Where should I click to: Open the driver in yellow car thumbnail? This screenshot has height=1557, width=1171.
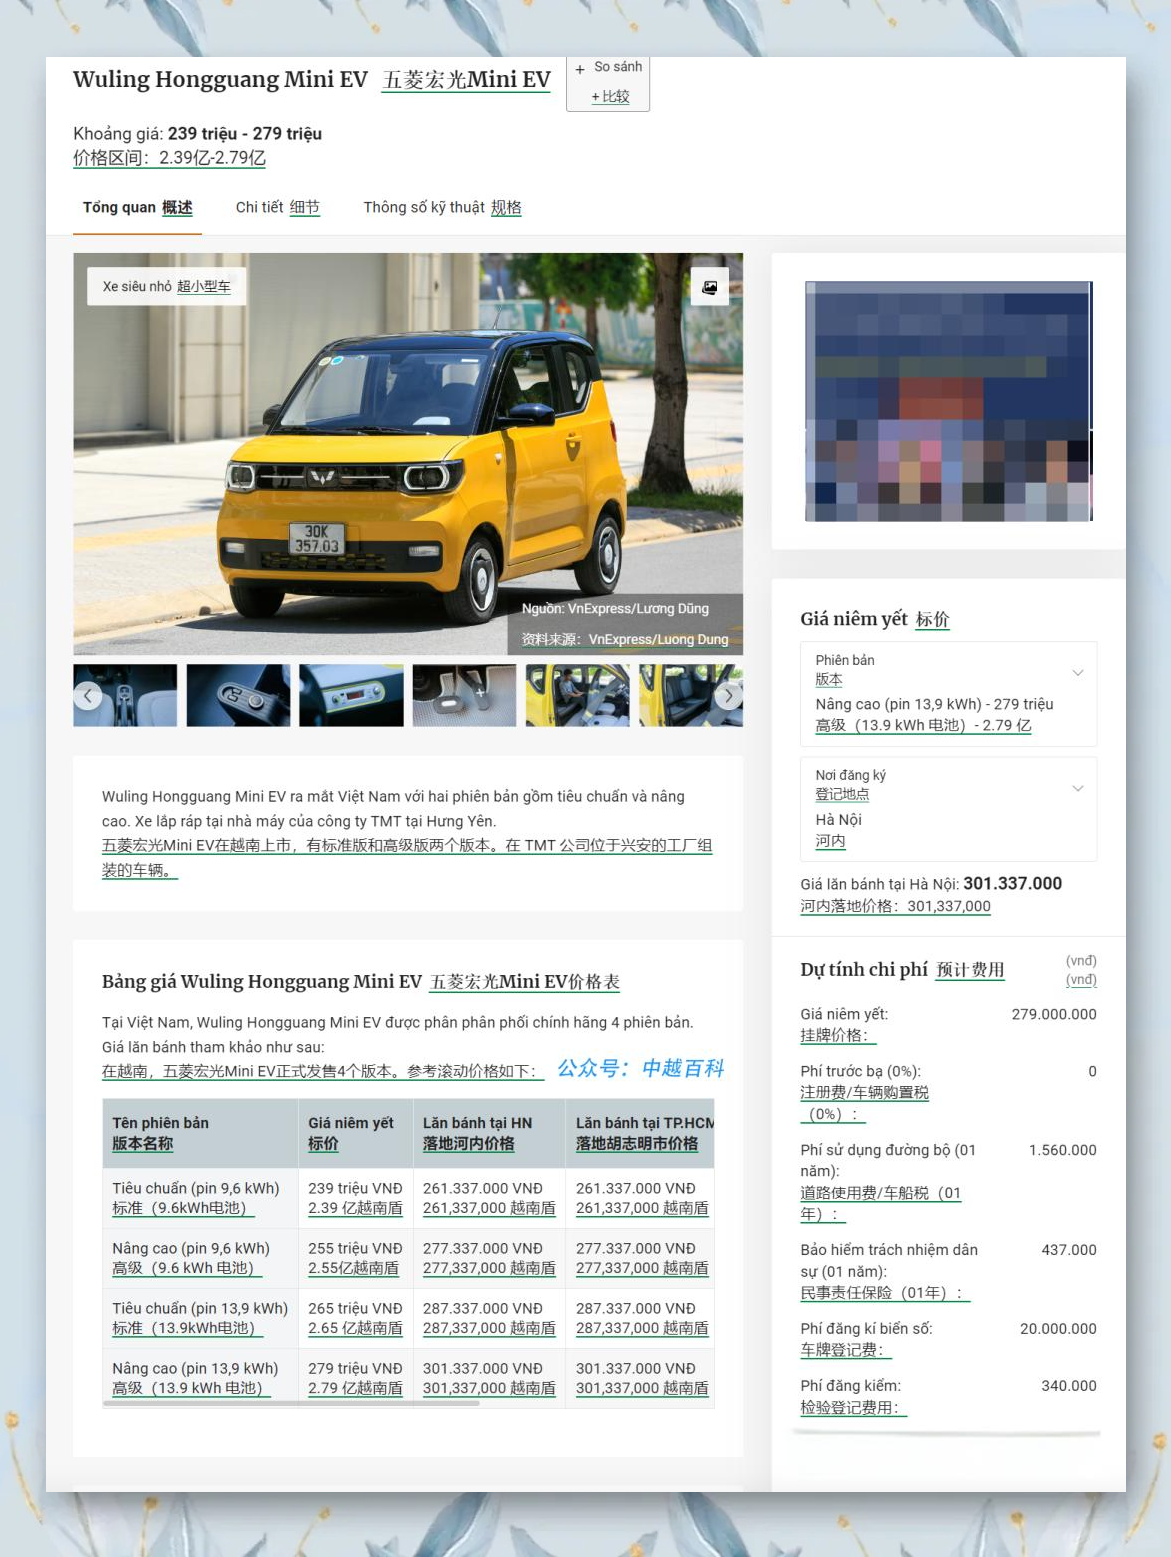(577, 695)
